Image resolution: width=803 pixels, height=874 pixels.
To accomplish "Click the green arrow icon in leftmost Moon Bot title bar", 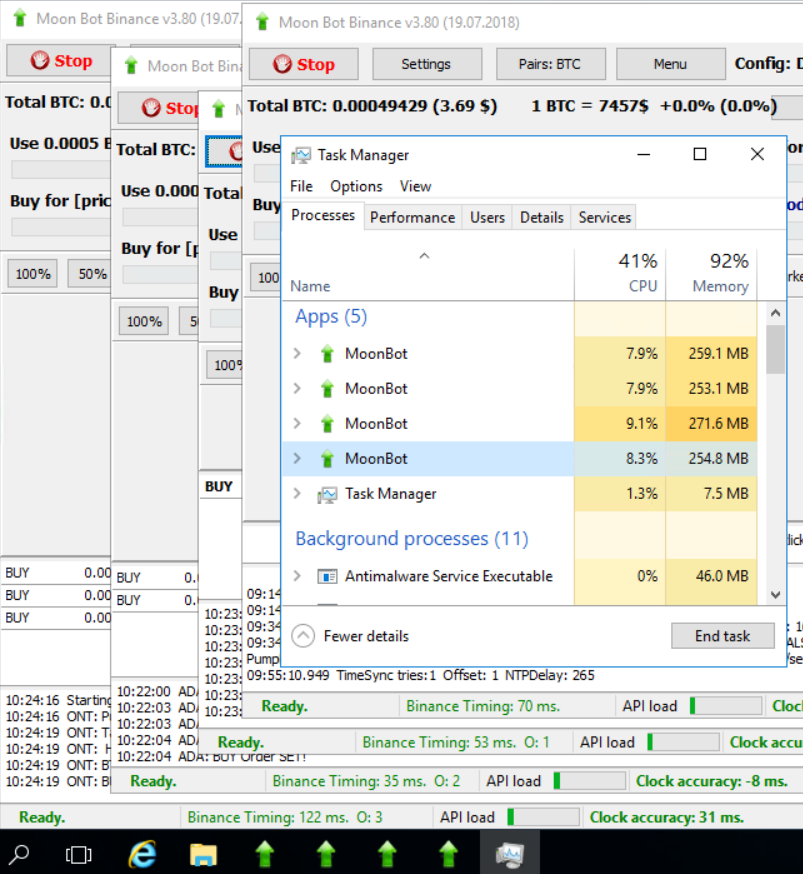I will tap(20, 18).
